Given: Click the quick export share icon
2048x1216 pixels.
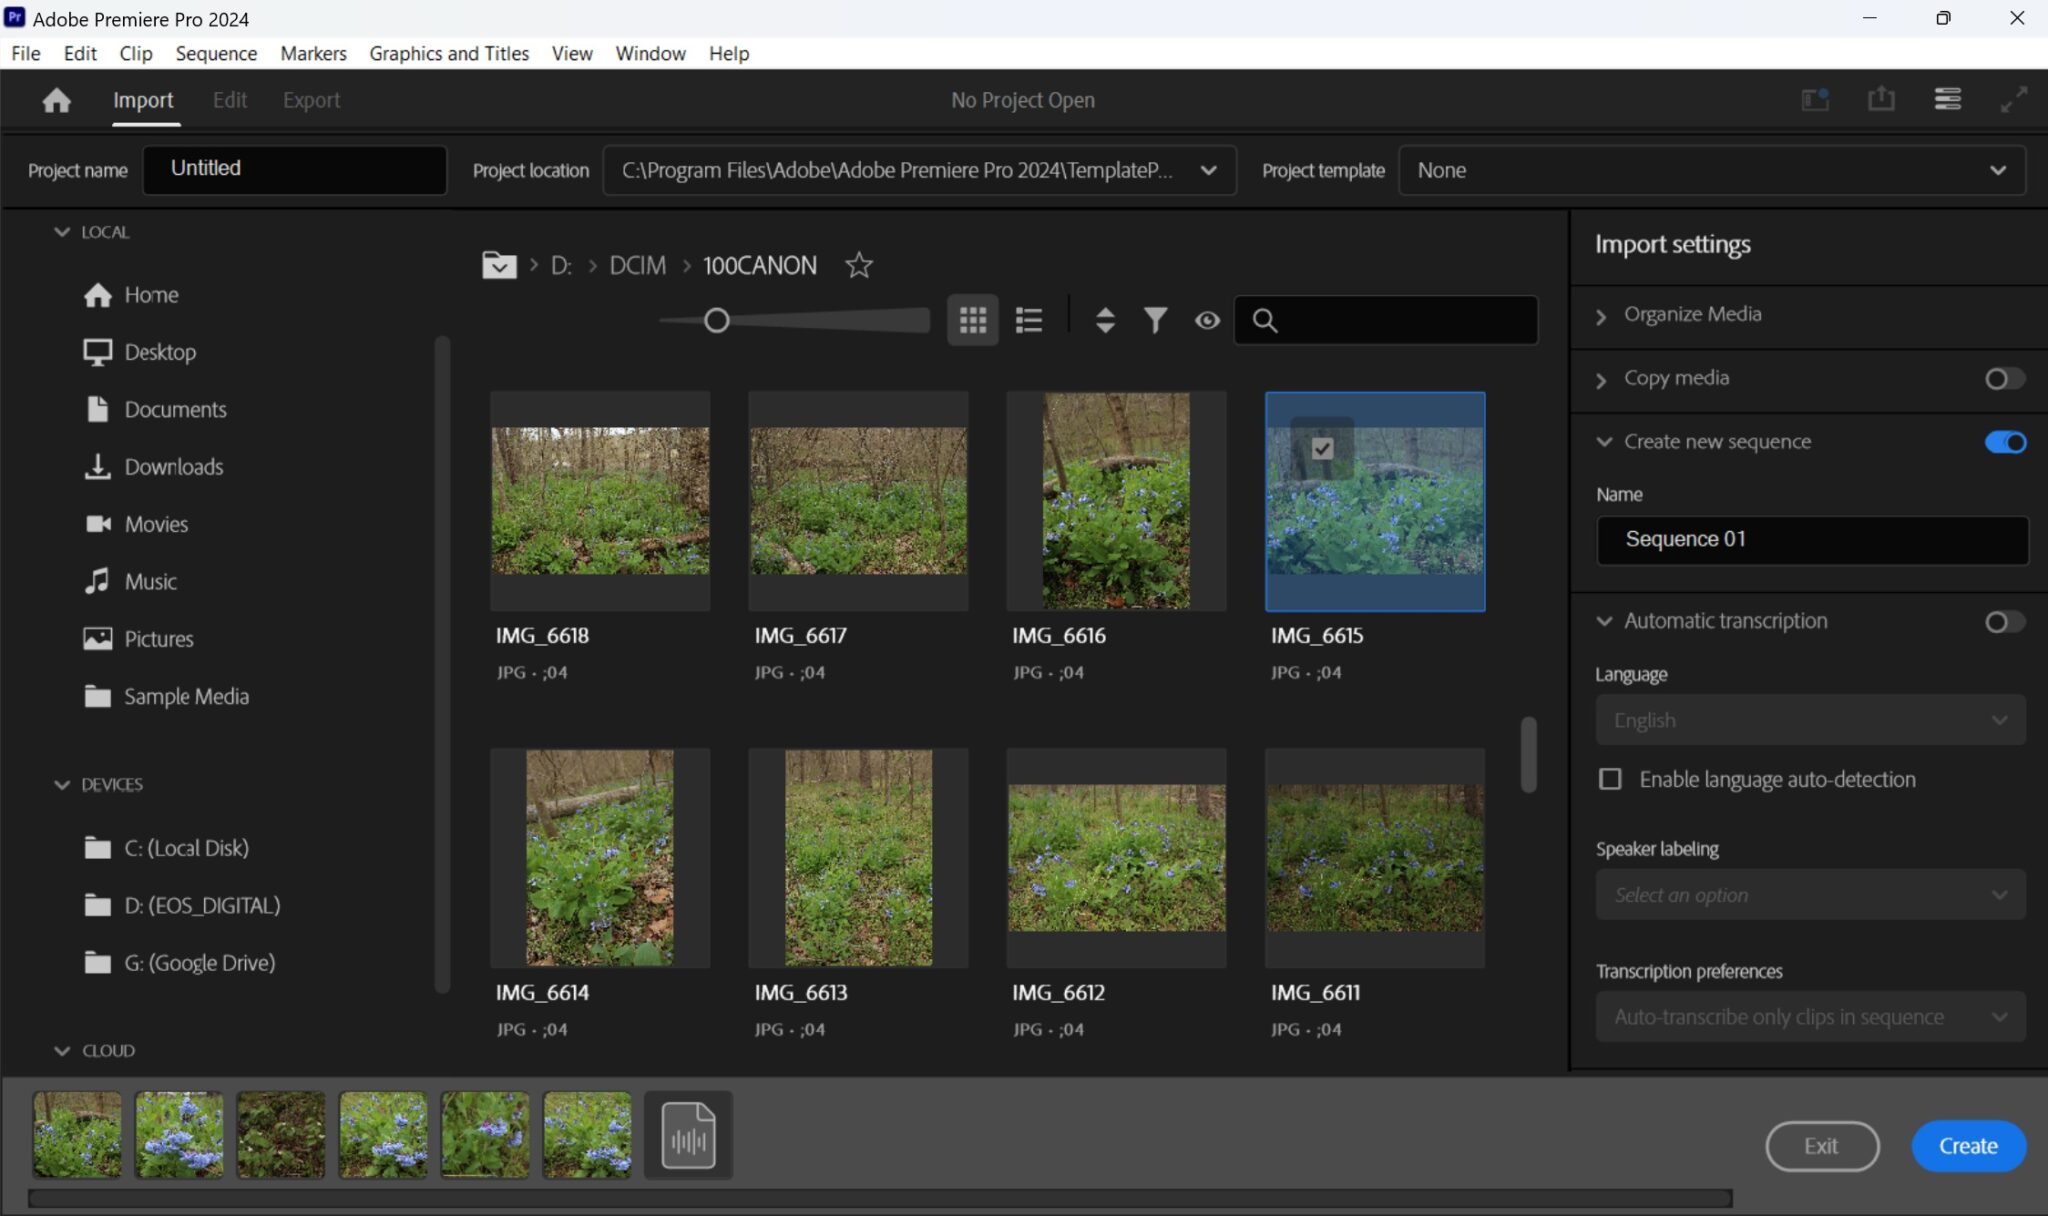Looking at the screenshot, I should (x=1881, y=99).
